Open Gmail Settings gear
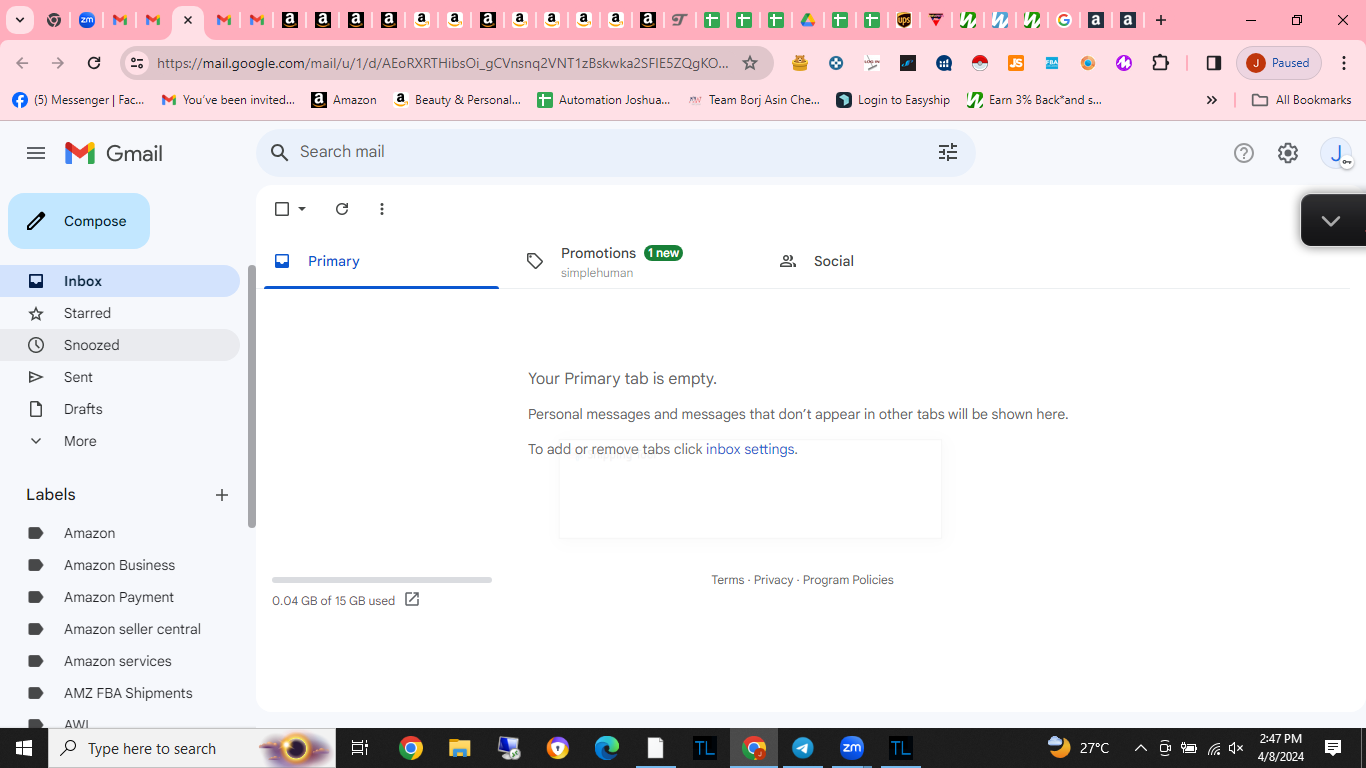The image size is (1366, 768). coord(1288,153)
